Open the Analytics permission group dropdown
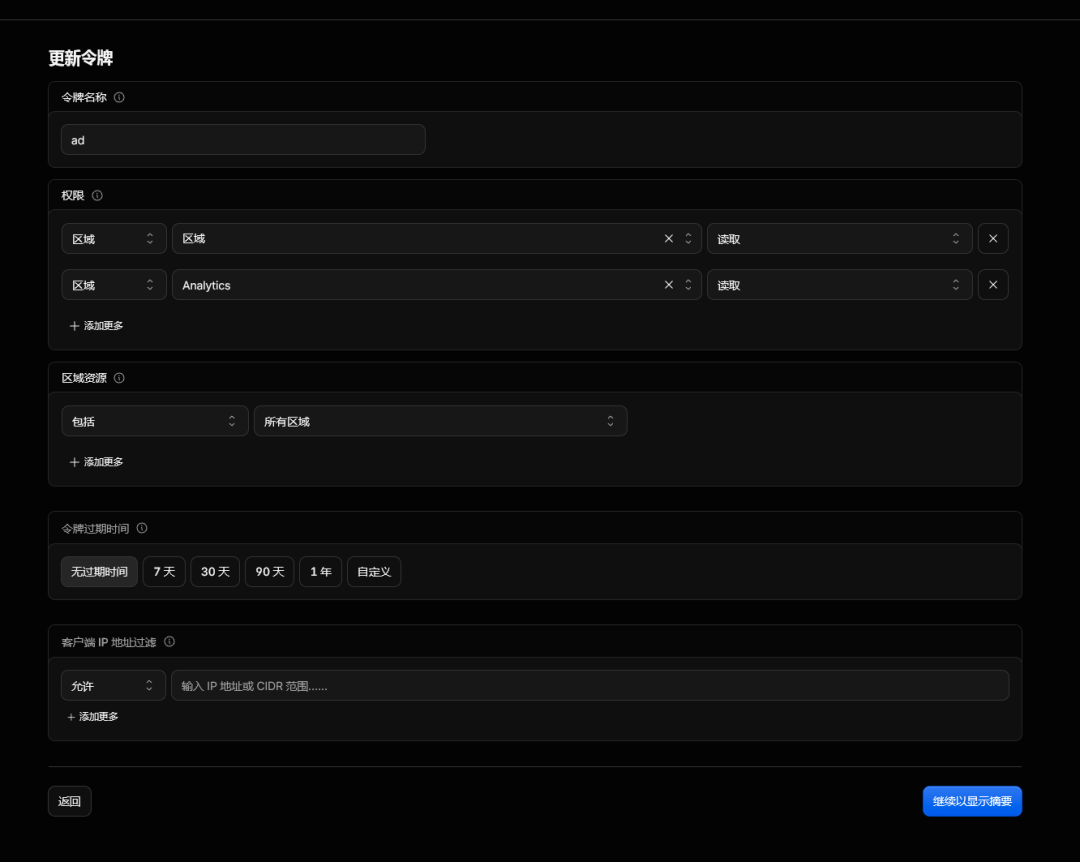 [437, 285]
